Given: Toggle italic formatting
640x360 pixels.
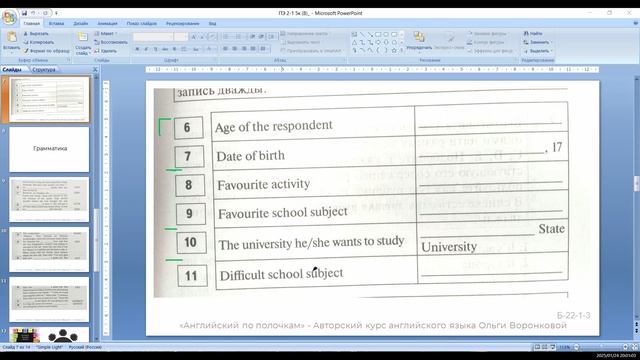Looking at the screenshot, I should point(146,49).
